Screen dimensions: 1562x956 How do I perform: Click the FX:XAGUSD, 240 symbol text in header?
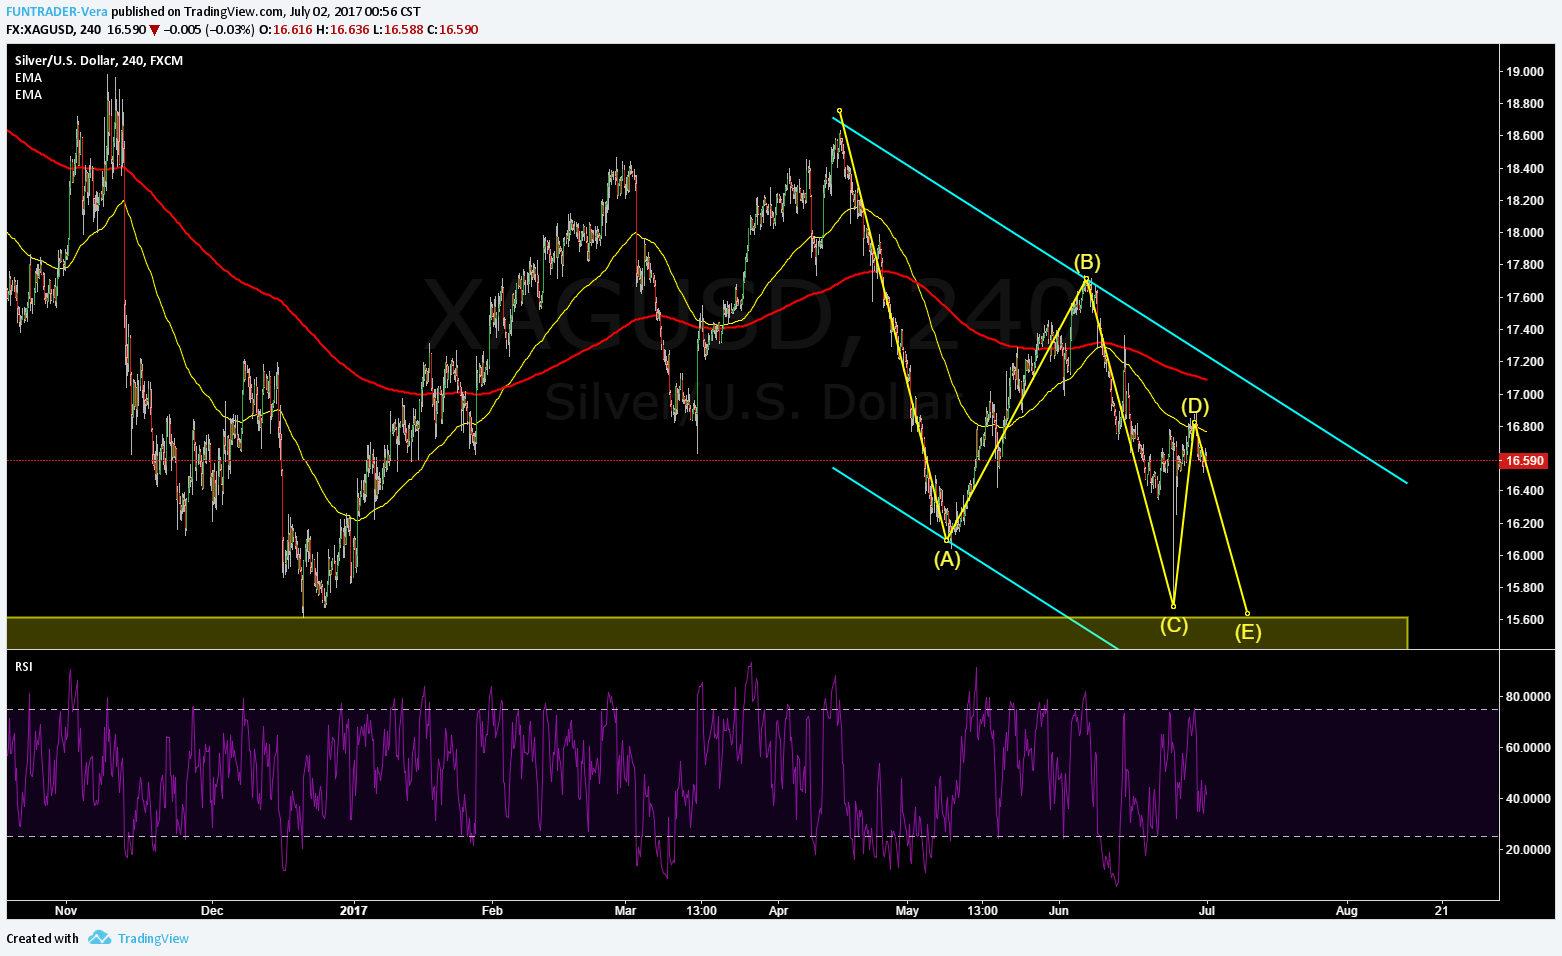tap(54, 29)
